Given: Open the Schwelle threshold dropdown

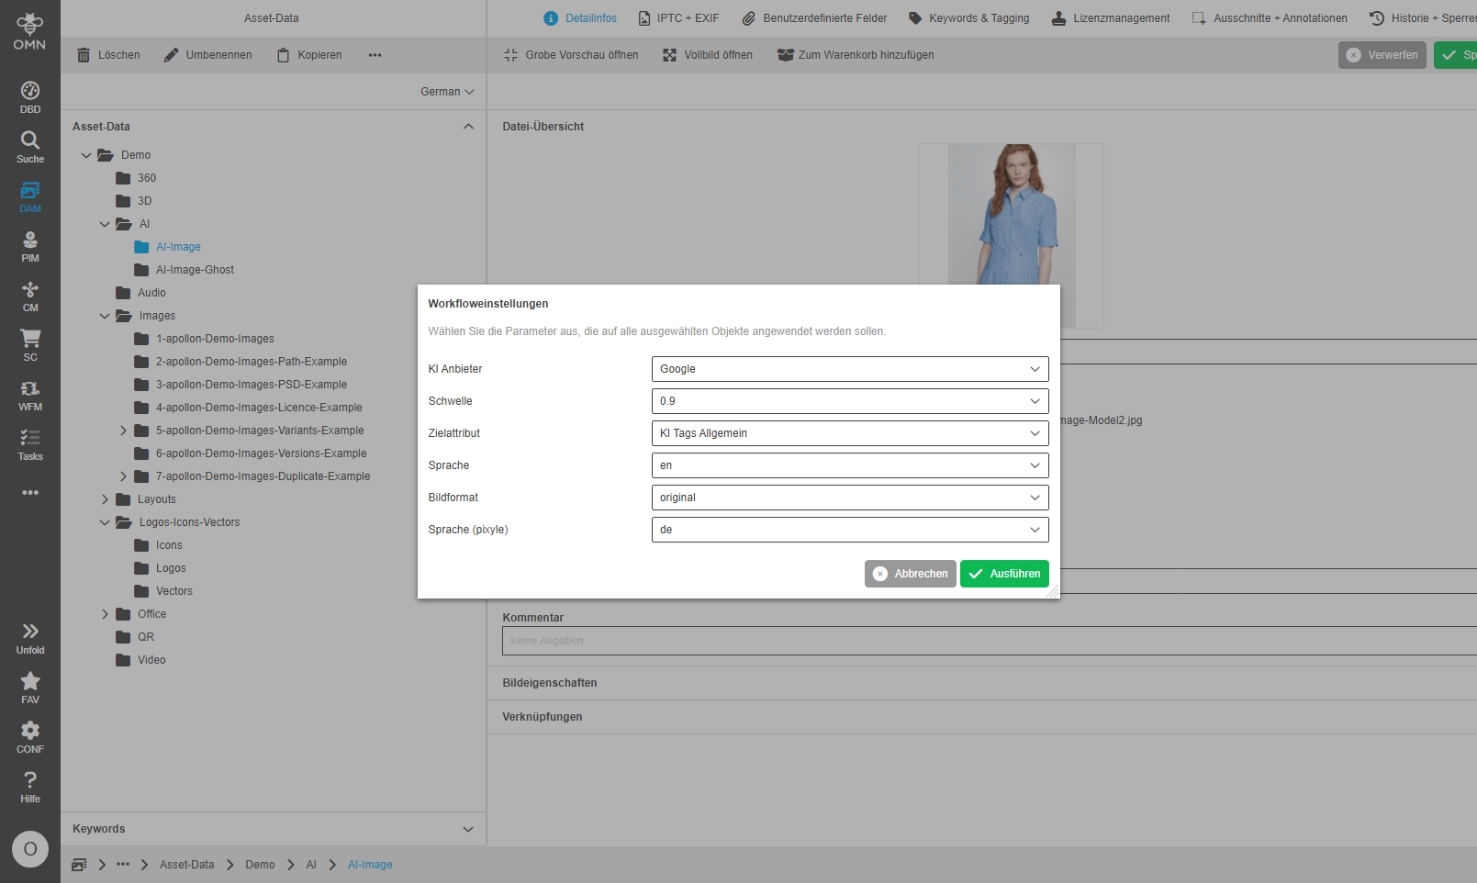Looking at the screenshot, I should coord(849,401).
